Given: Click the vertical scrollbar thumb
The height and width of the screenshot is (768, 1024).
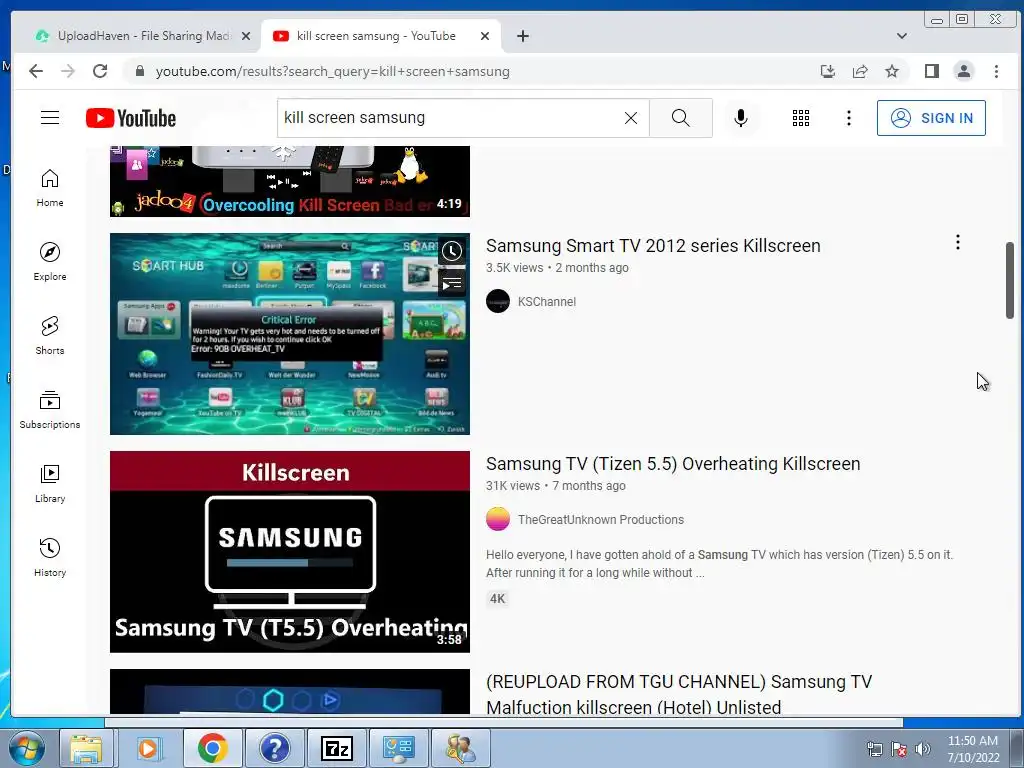Looking at the screenshot, I should point(1010,281).
